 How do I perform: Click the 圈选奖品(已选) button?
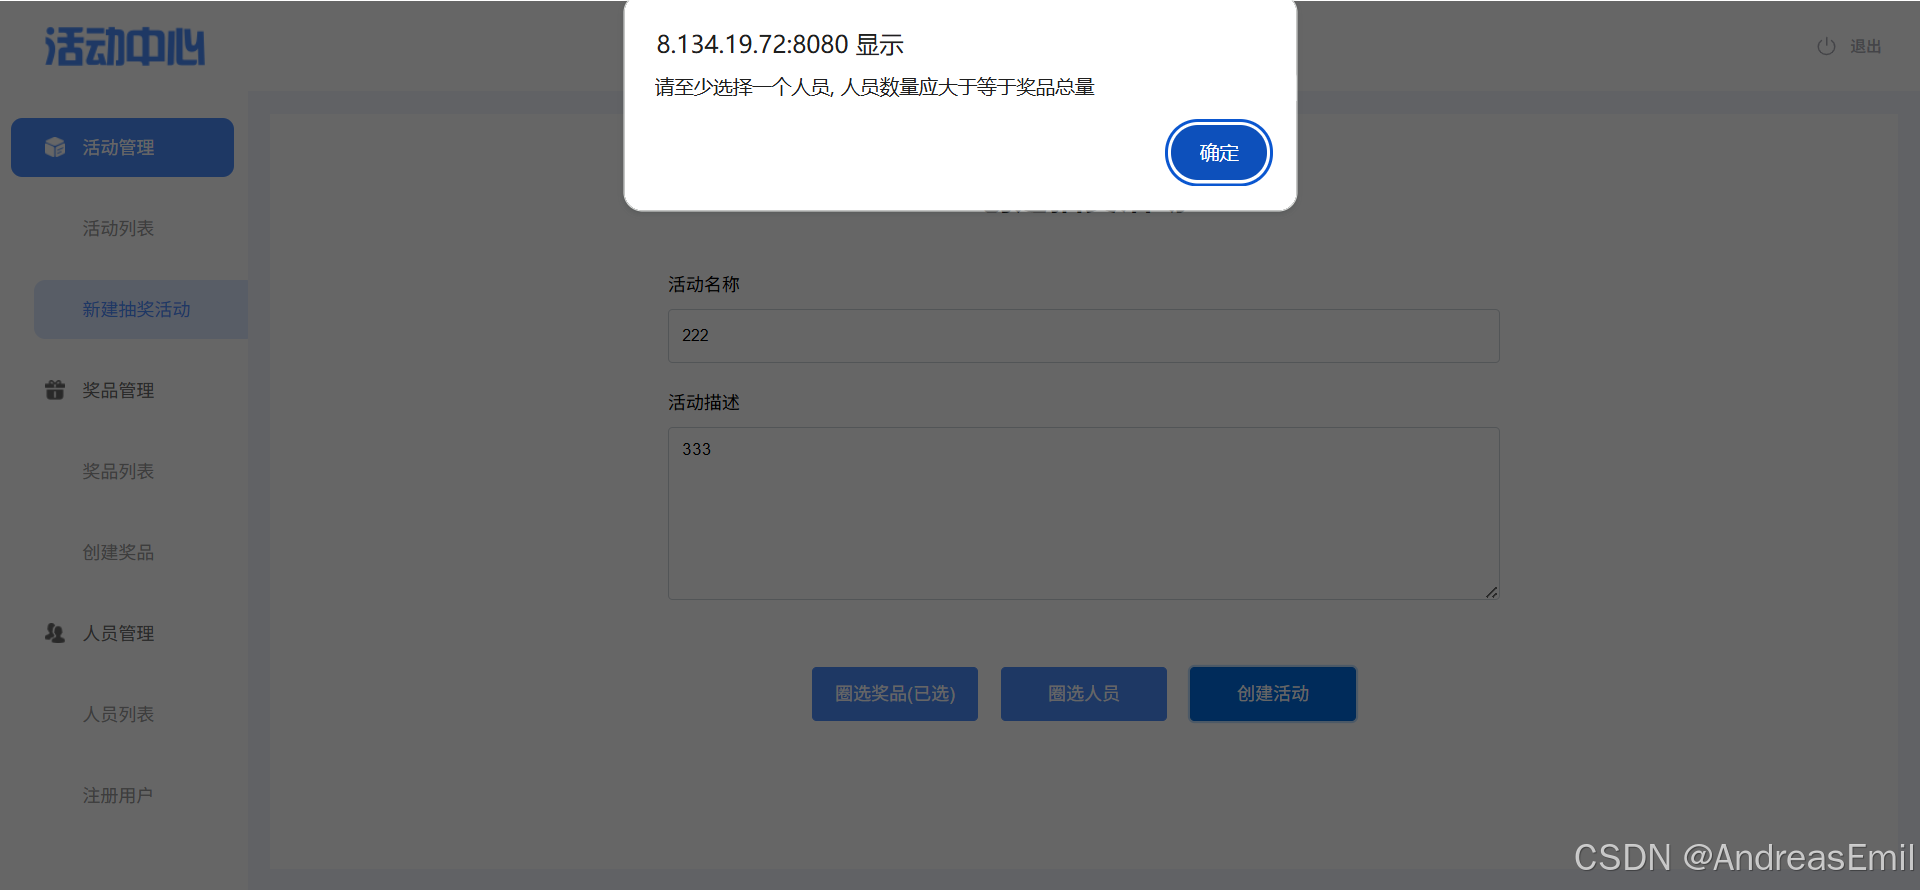(x=895, y=694)
